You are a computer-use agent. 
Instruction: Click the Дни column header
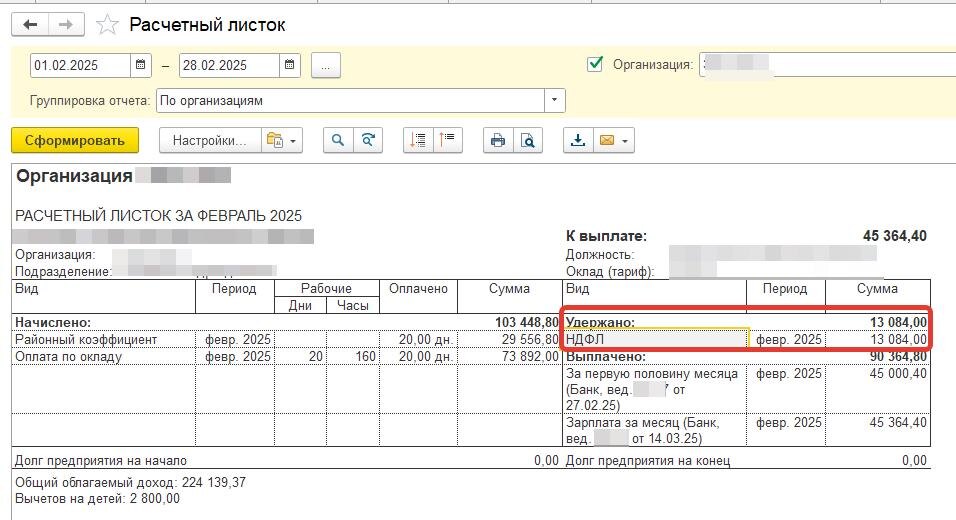coord(301,305)
